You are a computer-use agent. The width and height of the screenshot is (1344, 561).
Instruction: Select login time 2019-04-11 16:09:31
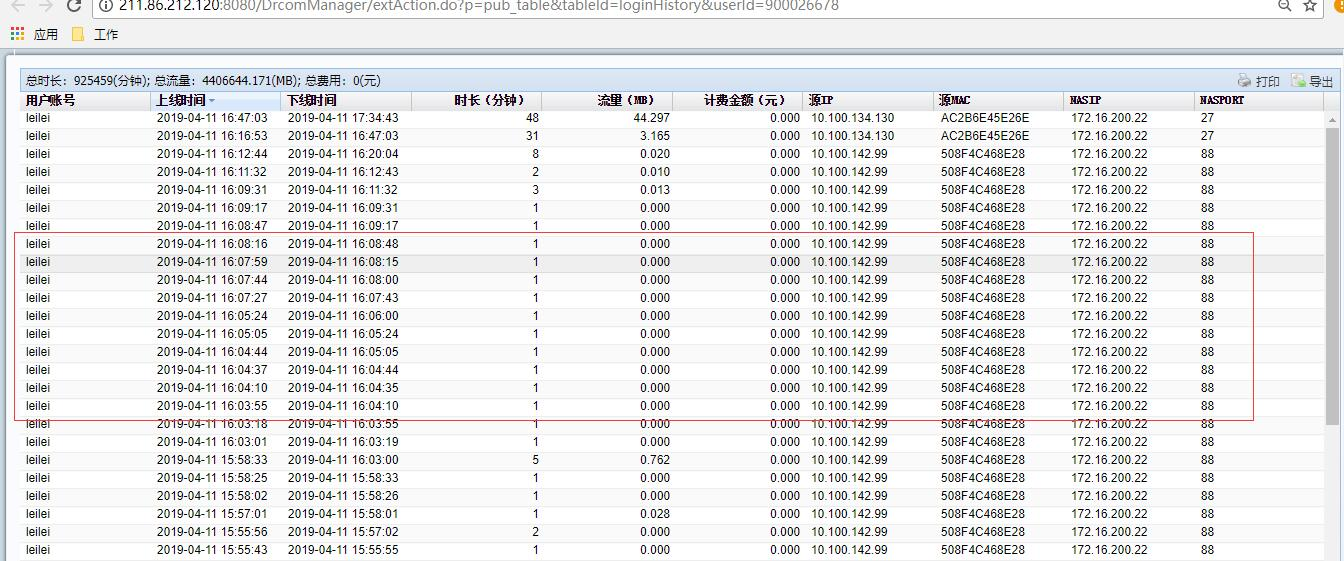pos(212,190)
